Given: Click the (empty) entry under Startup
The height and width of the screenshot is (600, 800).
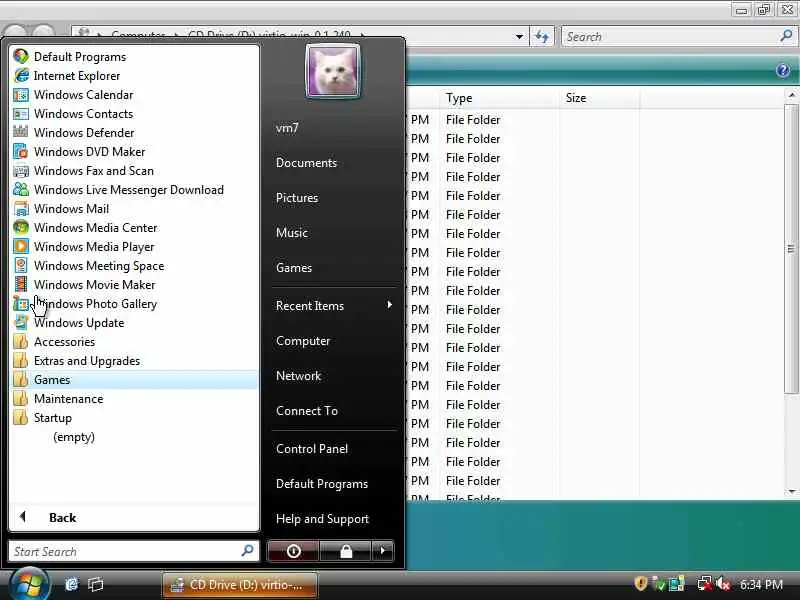Looking at the screenshot, I should [74, 437].
